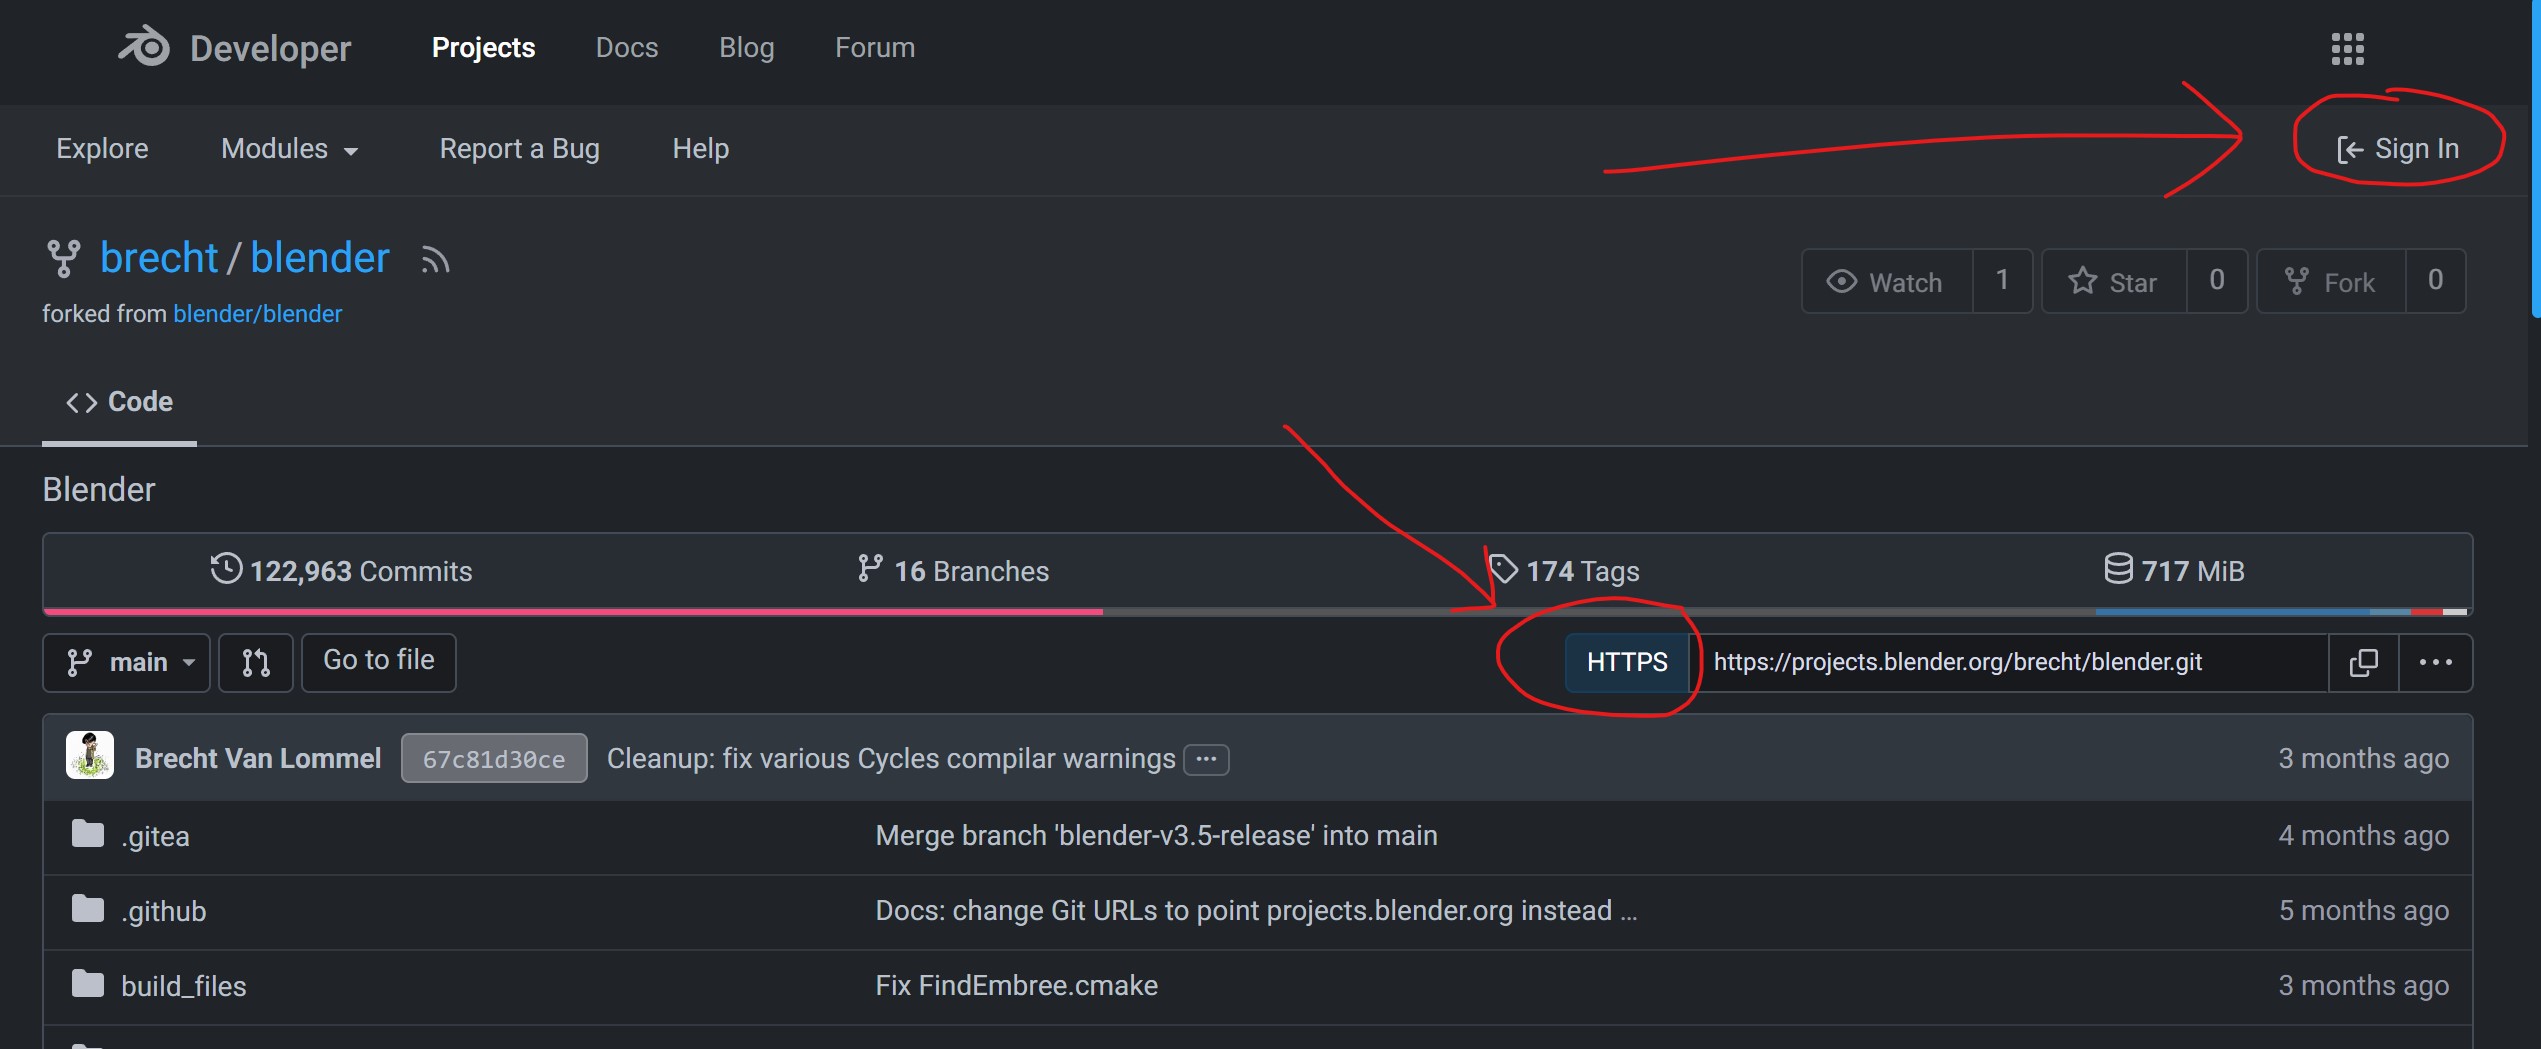Click the Blender Developer logo
2541x1049 pixels.
[234, 48]
